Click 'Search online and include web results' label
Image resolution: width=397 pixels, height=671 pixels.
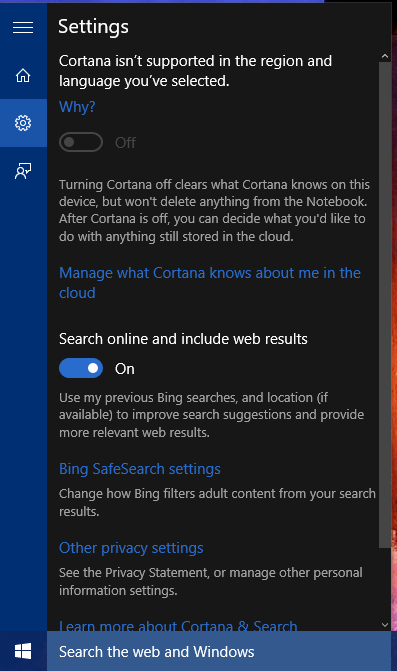tap(183, 339)
